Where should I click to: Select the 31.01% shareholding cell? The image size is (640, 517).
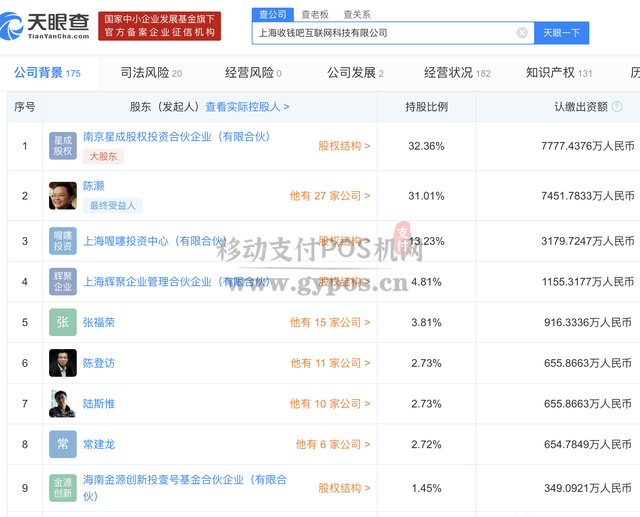click(427, 196)
